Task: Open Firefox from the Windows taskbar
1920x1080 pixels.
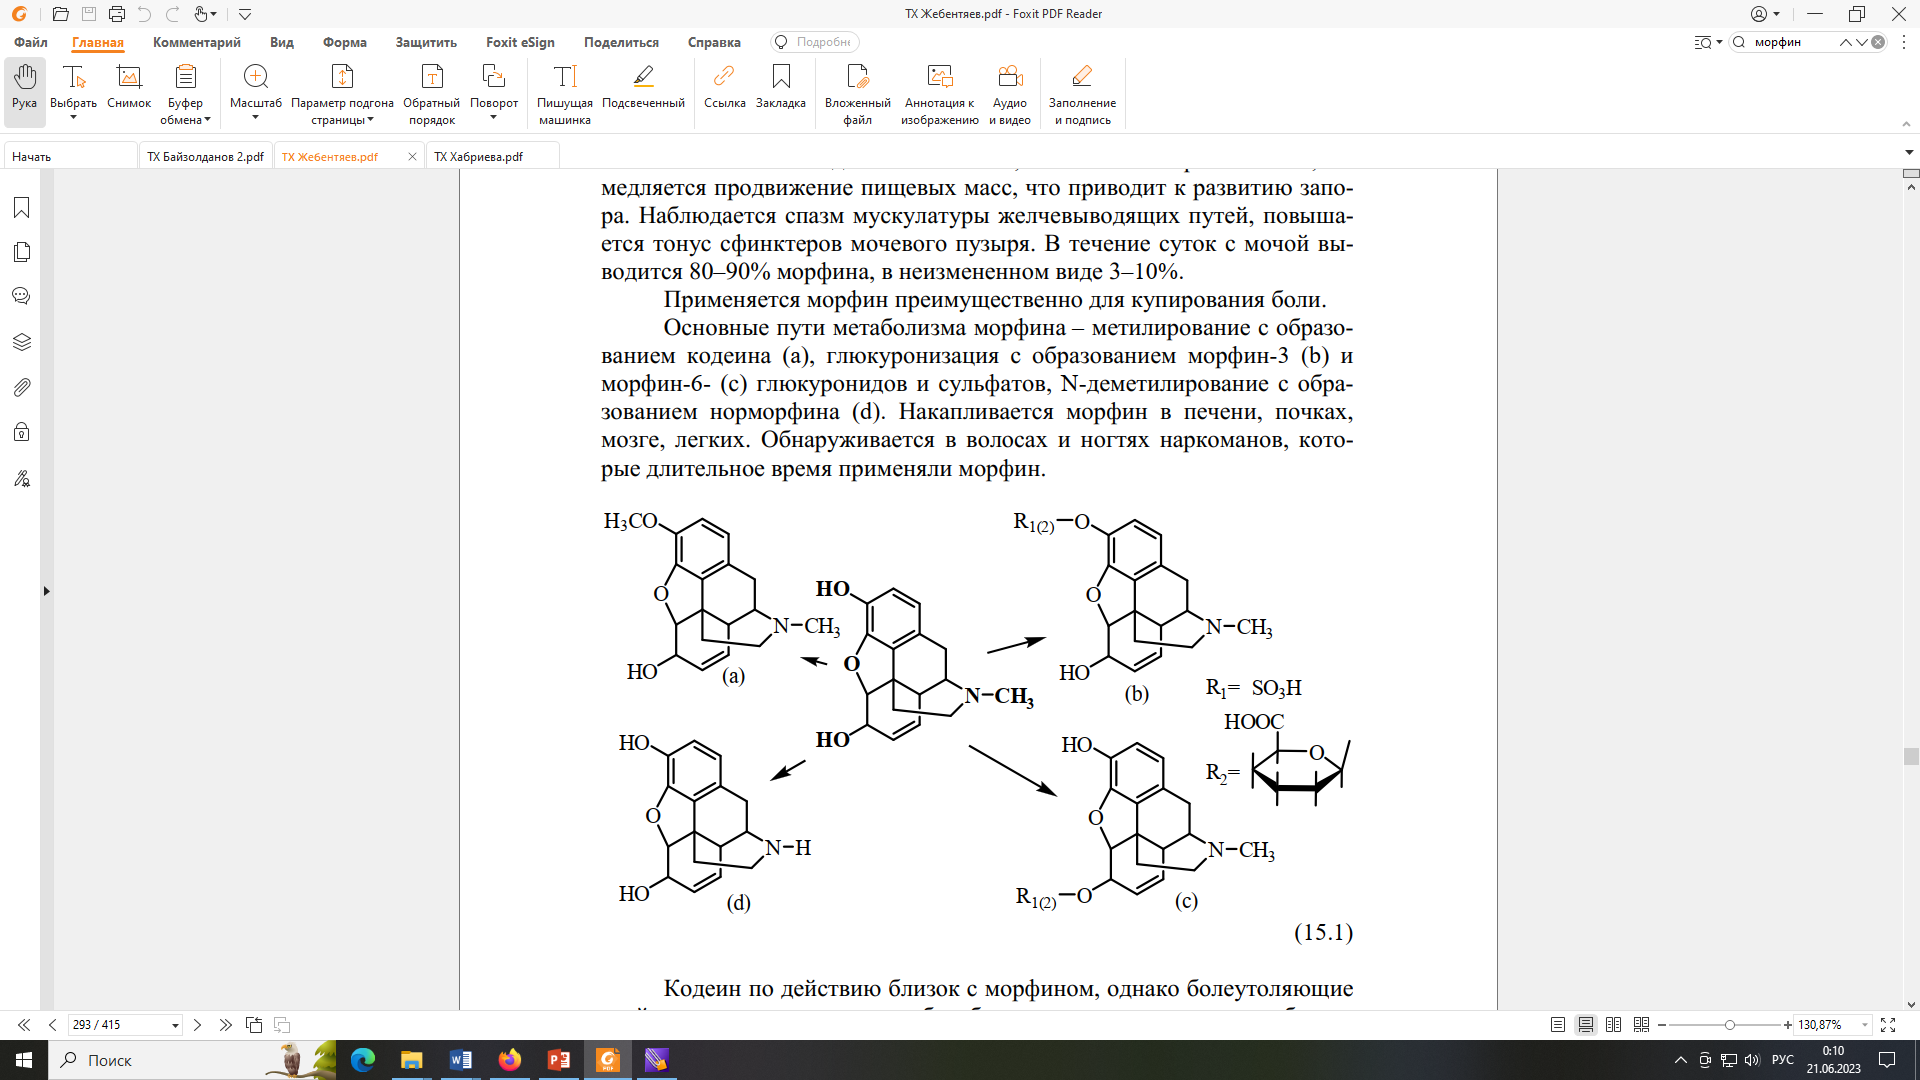Action: click(x=510, y=1060)
